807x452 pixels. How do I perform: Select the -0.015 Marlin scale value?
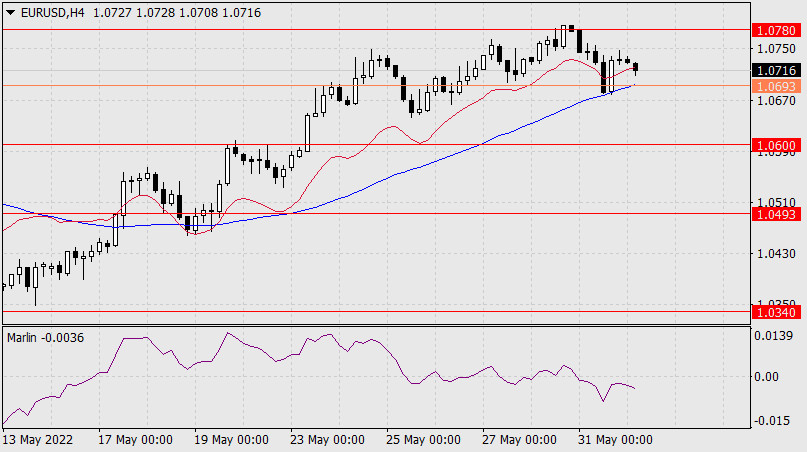point(772,421)
